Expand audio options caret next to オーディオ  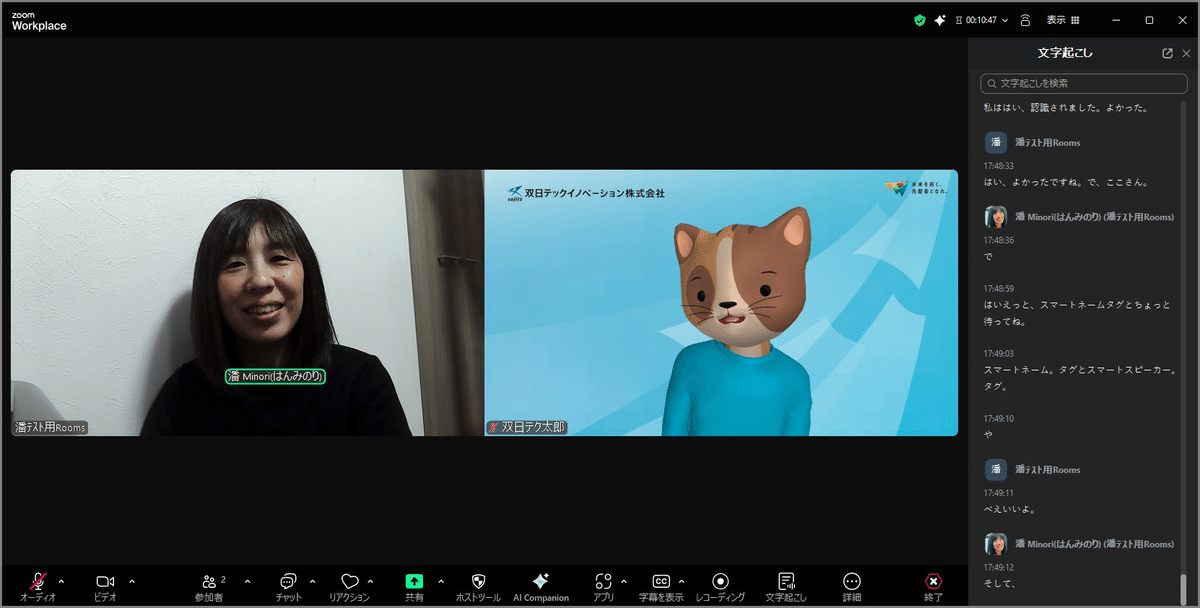point(61,581)
